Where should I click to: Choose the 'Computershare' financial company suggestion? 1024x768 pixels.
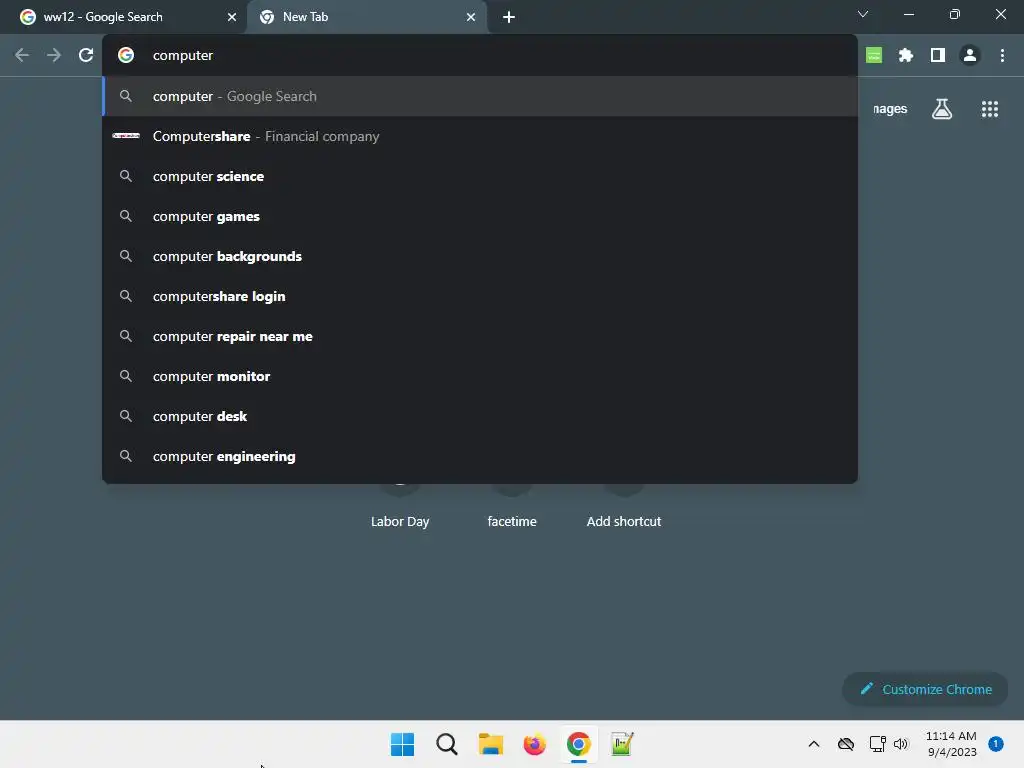[x=480, y=136]
